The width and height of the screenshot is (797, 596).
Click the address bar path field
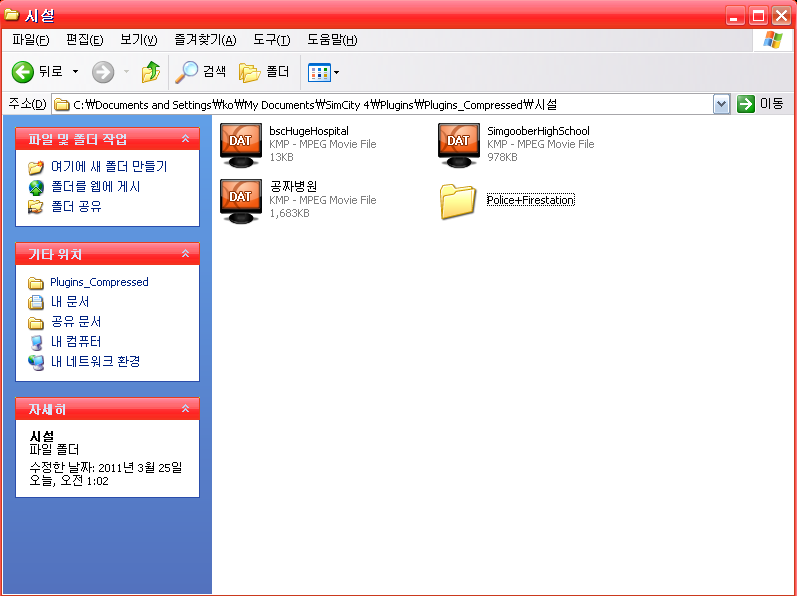coord(383,105)
